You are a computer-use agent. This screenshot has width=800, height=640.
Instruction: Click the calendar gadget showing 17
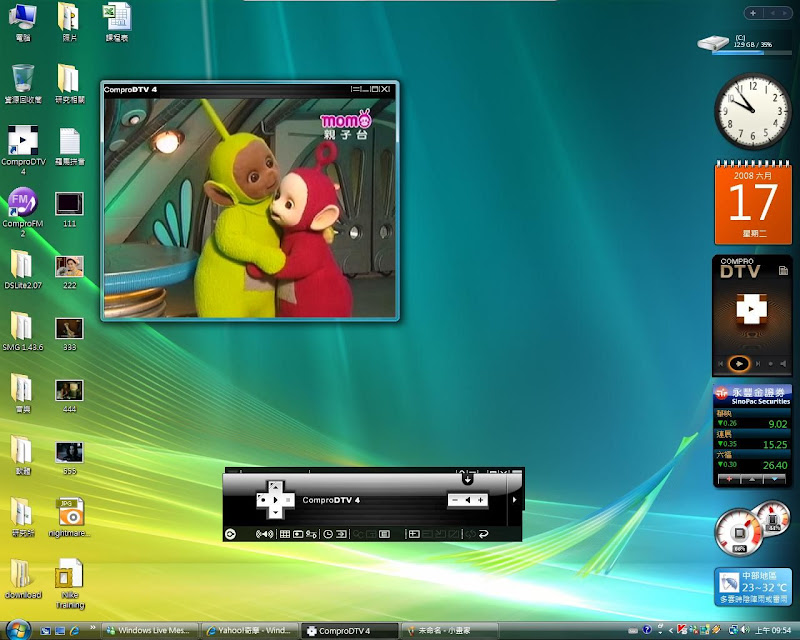tap(753, 202)
